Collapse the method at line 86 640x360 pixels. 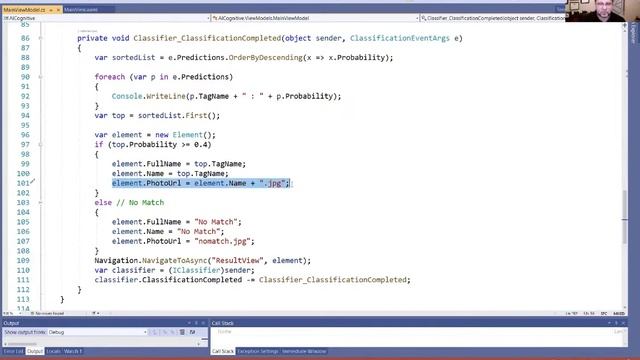[x=40, y=38]
